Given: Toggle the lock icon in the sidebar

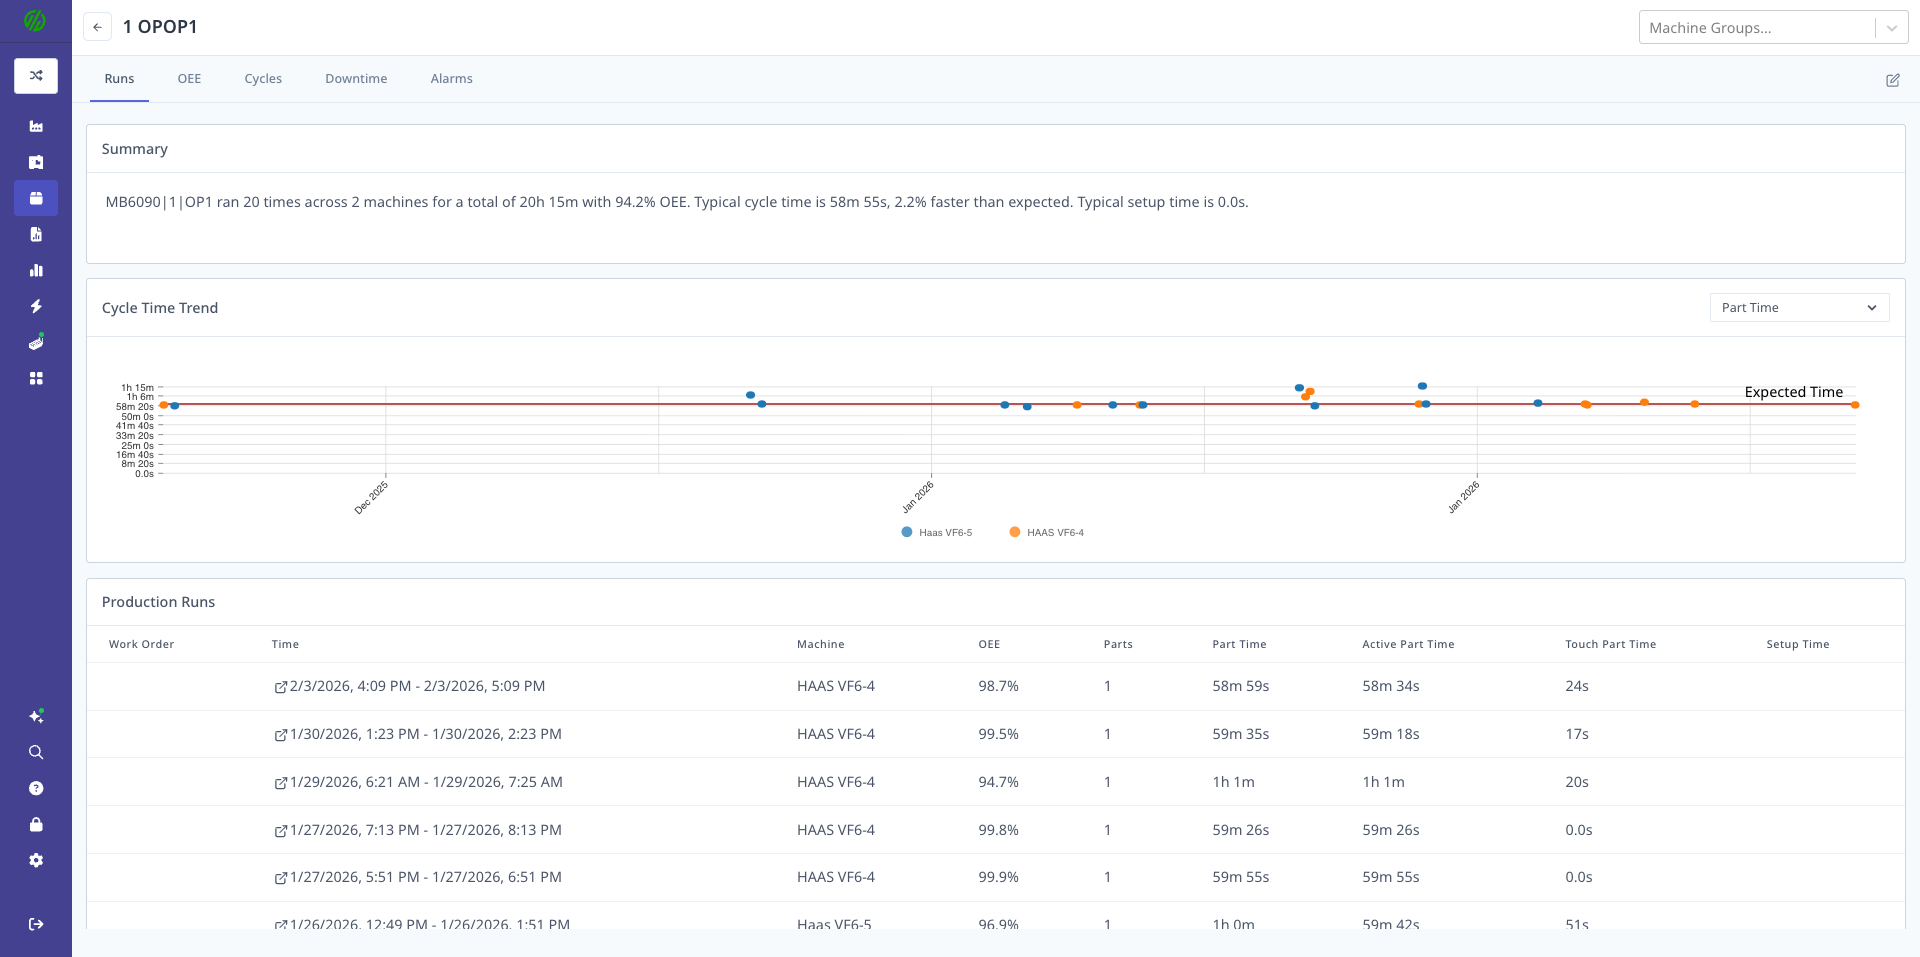Looking at the screenshot, I should (x=36, y=824).
